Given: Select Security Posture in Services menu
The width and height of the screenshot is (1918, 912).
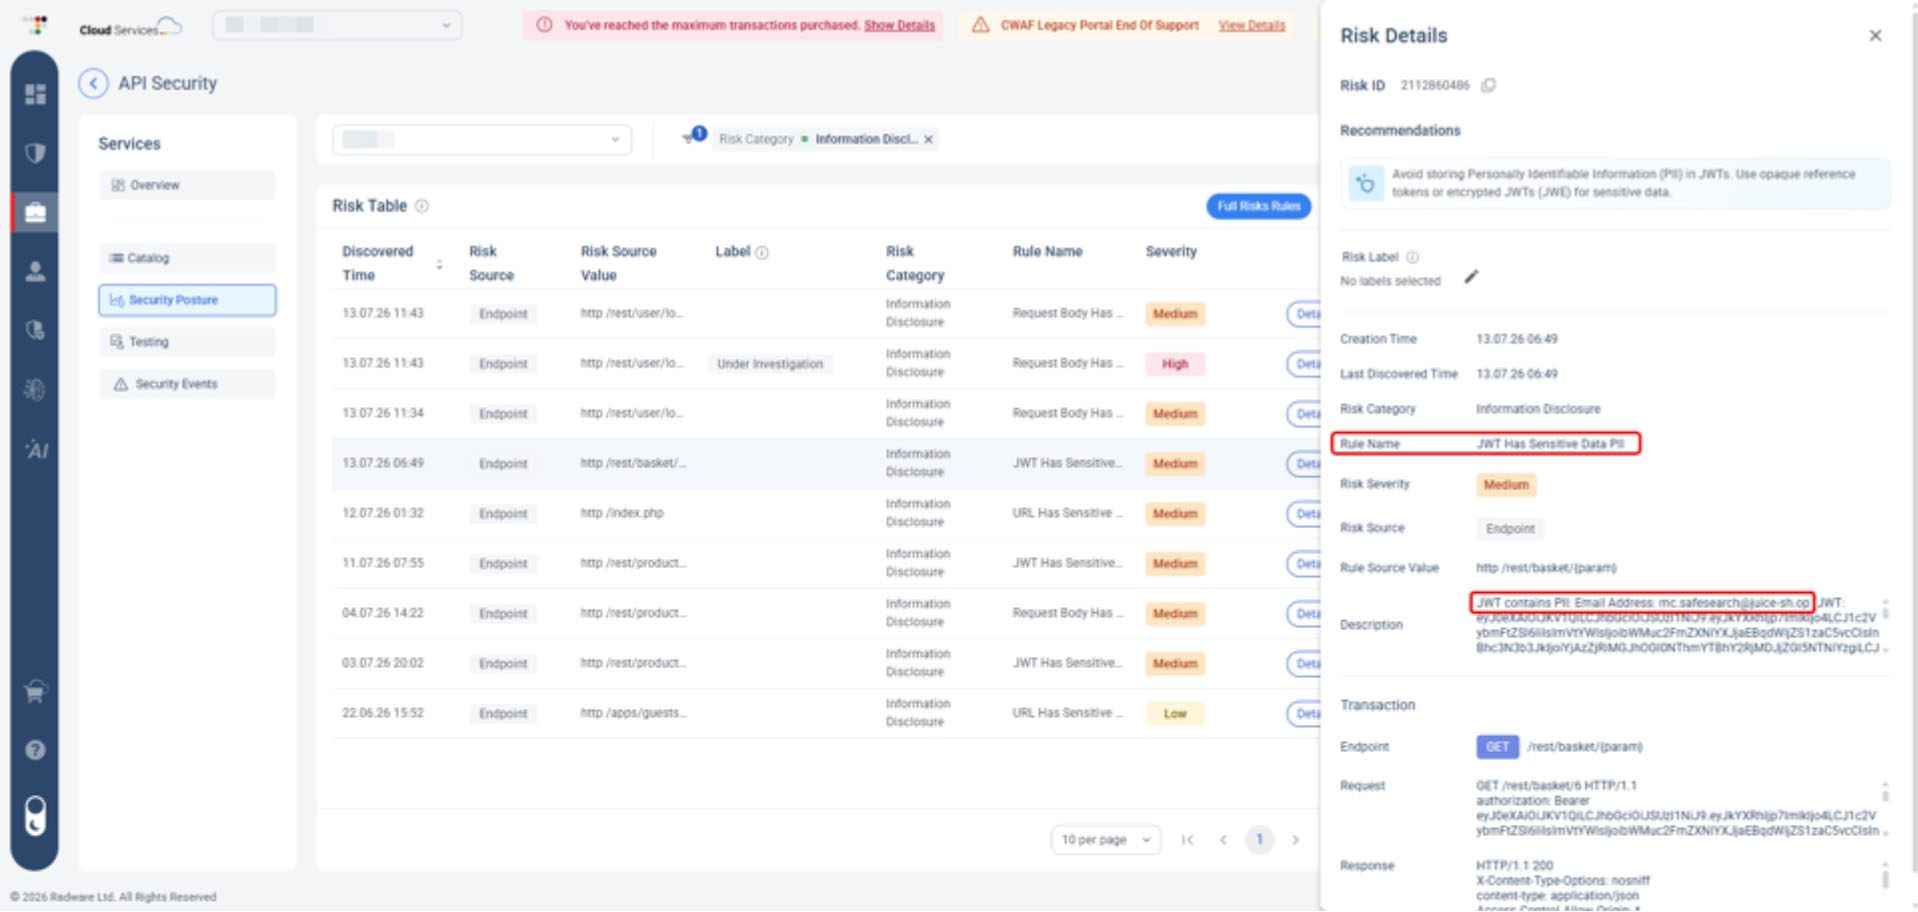Looking at the screenshot, I should pos(187,300).
